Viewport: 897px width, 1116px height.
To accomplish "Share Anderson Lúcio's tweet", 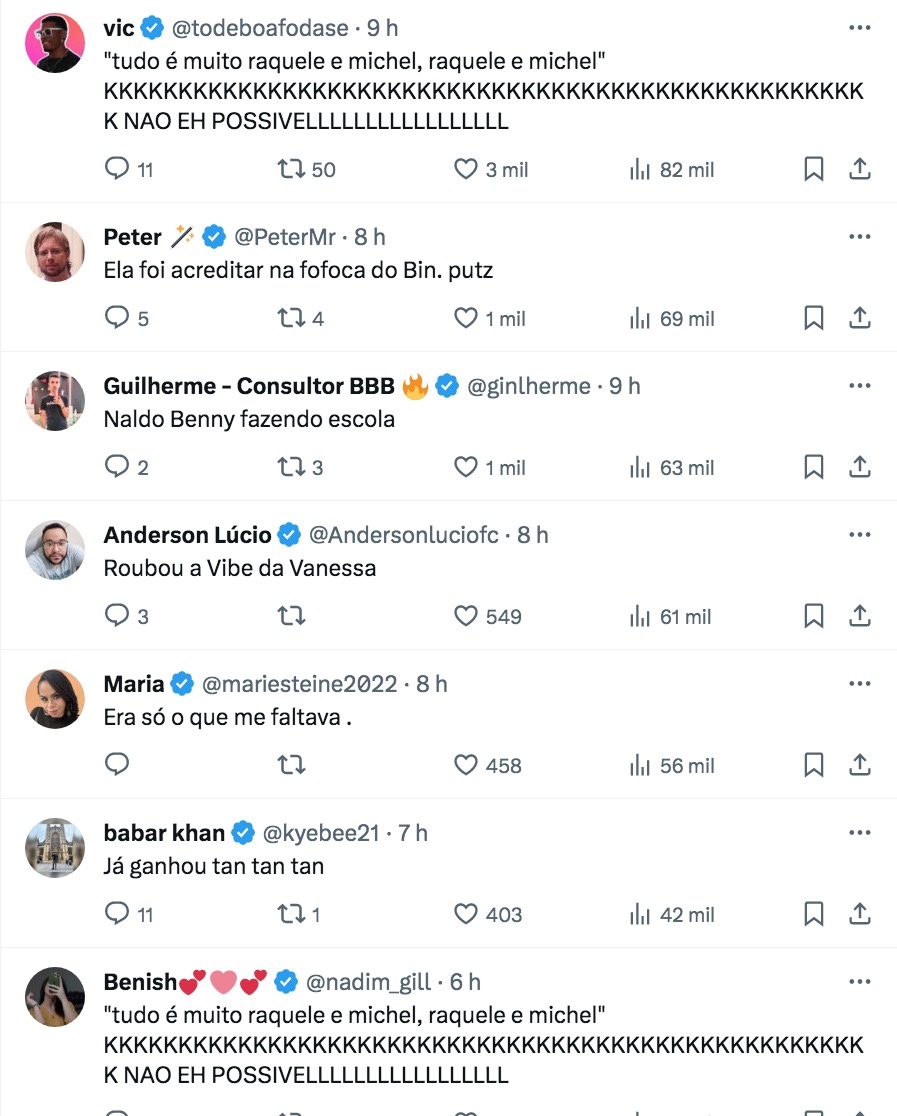I will (x=859, y=617).
